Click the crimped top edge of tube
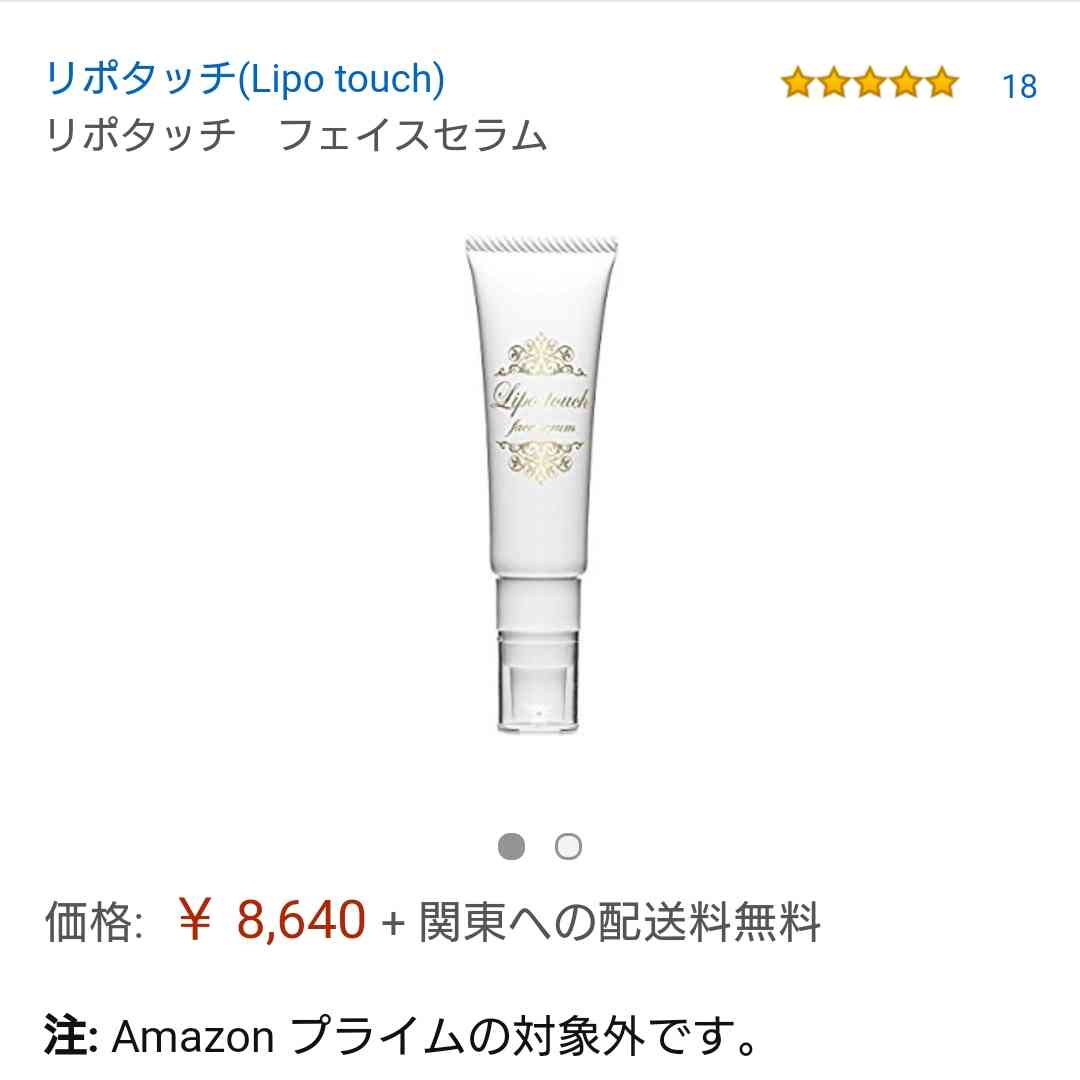 (541, 245)
